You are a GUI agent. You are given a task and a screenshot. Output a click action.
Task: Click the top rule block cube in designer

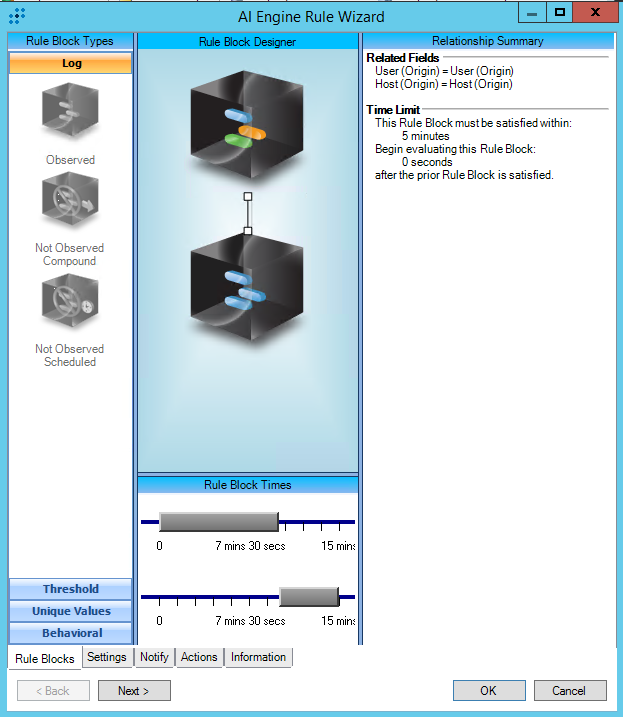pos(247,118)
